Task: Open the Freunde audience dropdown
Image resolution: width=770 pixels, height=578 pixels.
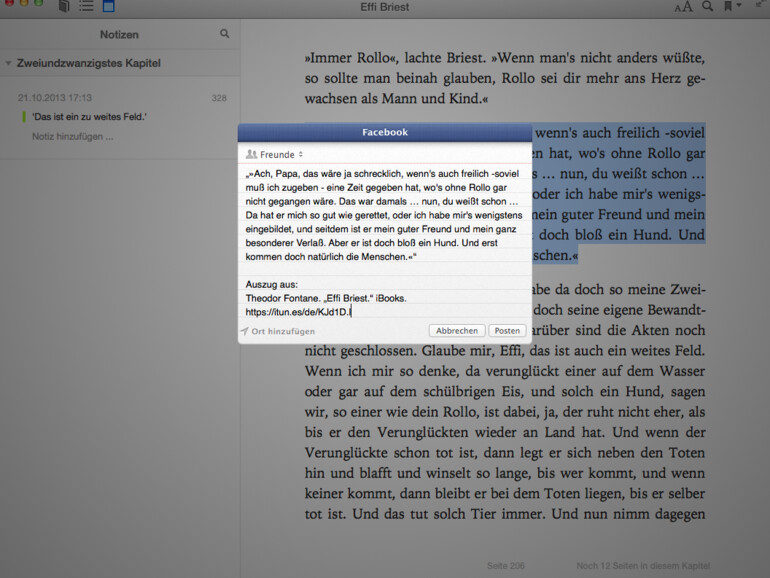Action: 275,155
